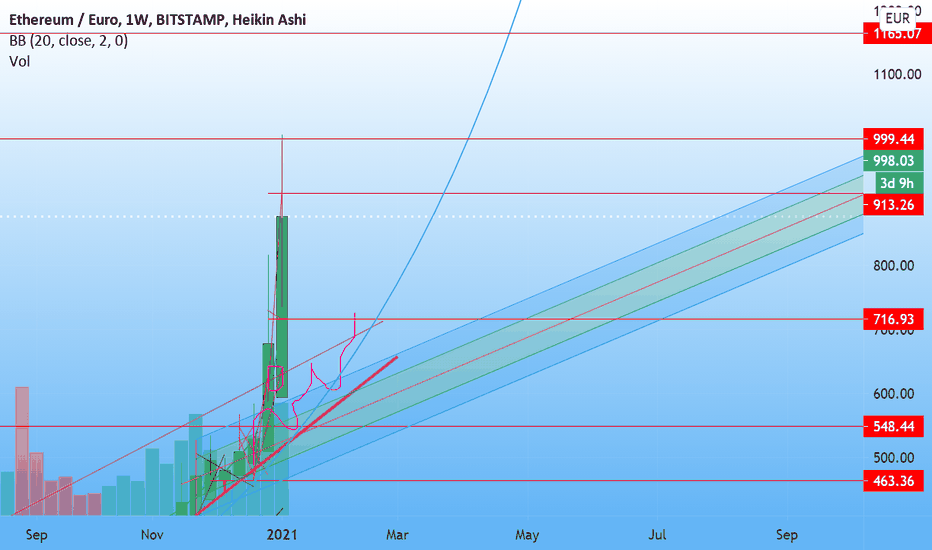This screenshot has height=550, width=932.
Task: Click the Mar time axis label
Action: [x=397, y=535]
